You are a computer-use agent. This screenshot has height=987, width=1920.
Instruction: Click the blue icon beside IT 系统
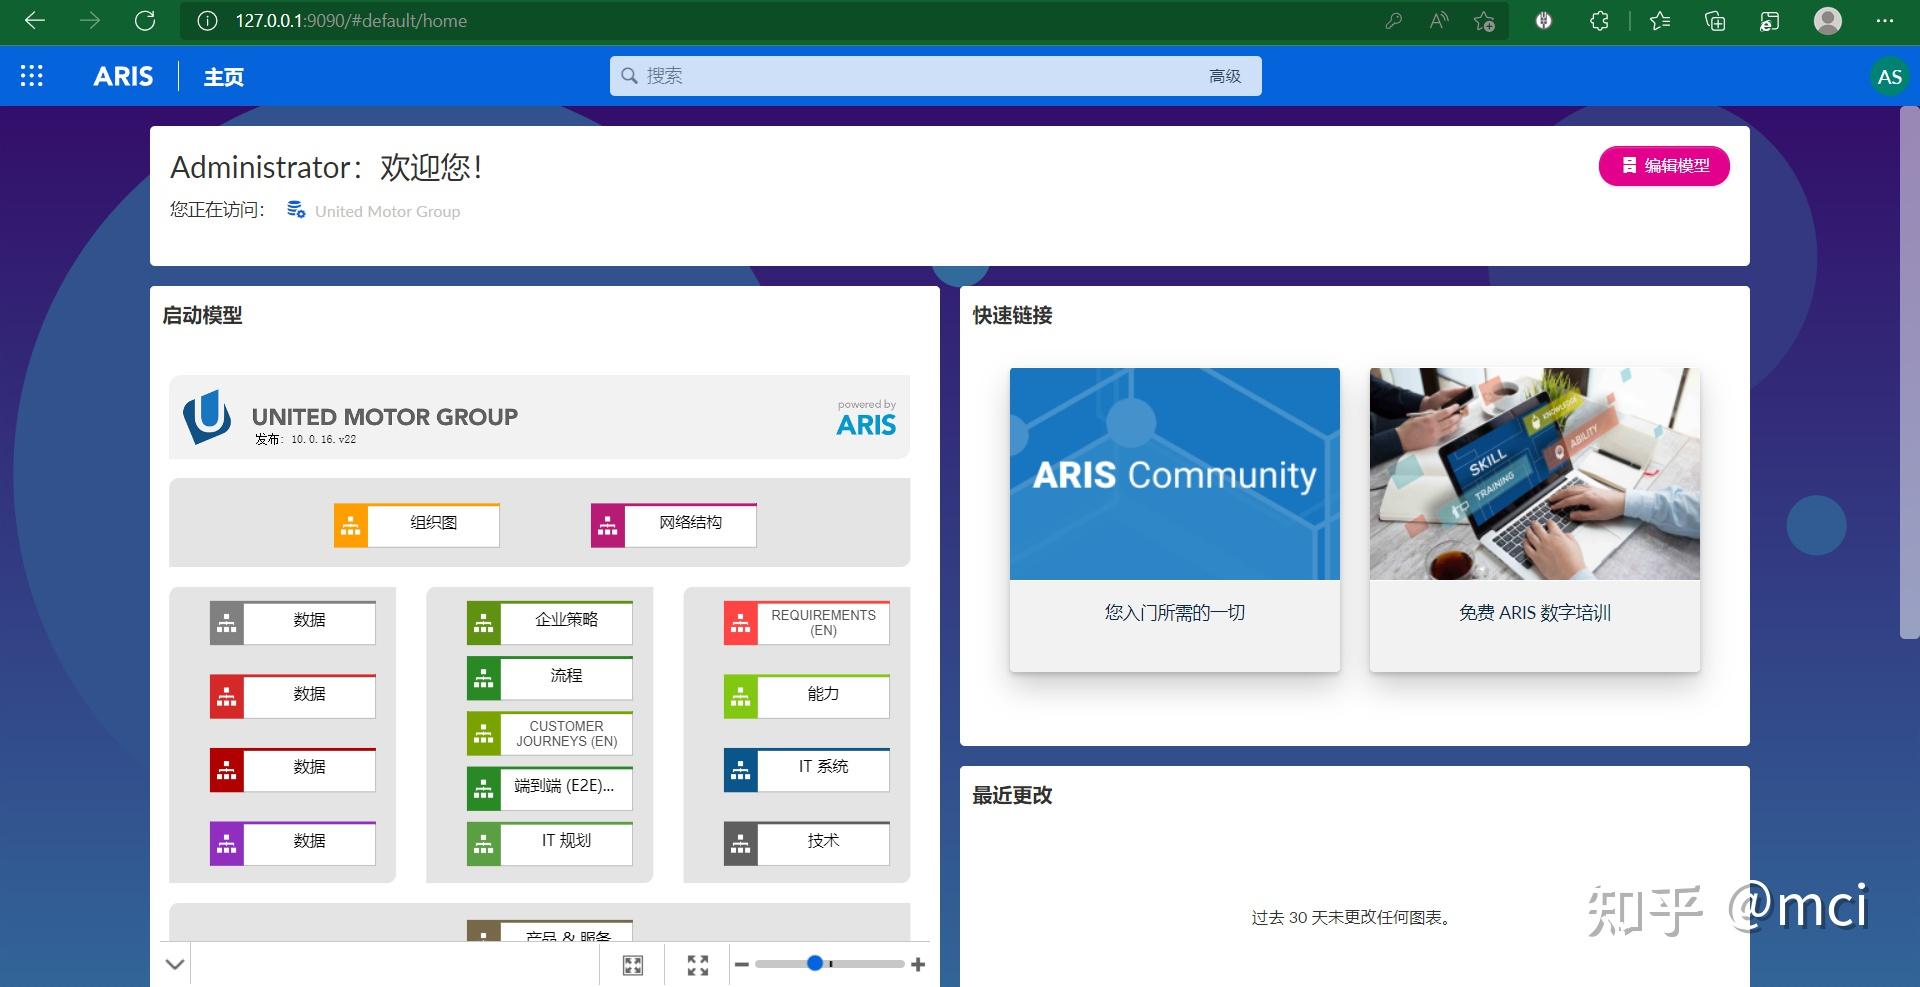coord(741,770)
